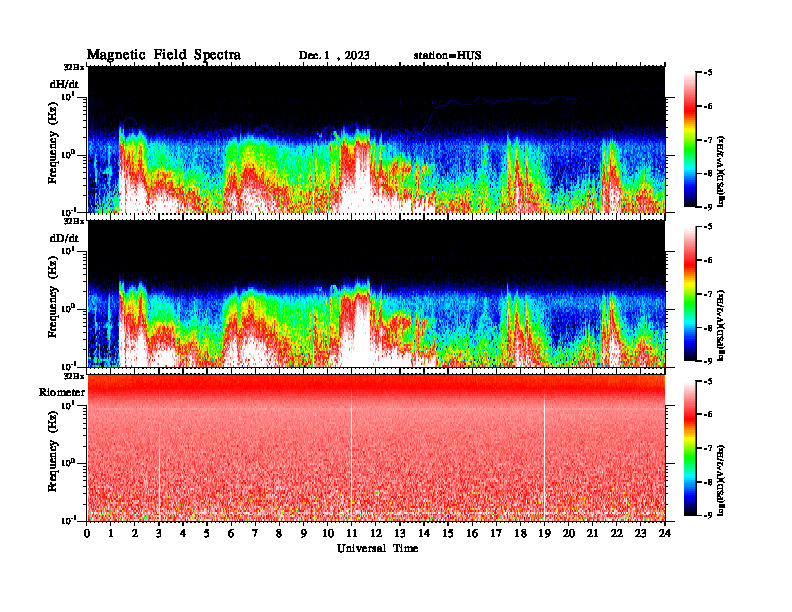The width and height of the screenshot is (792, 612).
Task: Click the hour 15 tick label
Action: coord(448,533)
